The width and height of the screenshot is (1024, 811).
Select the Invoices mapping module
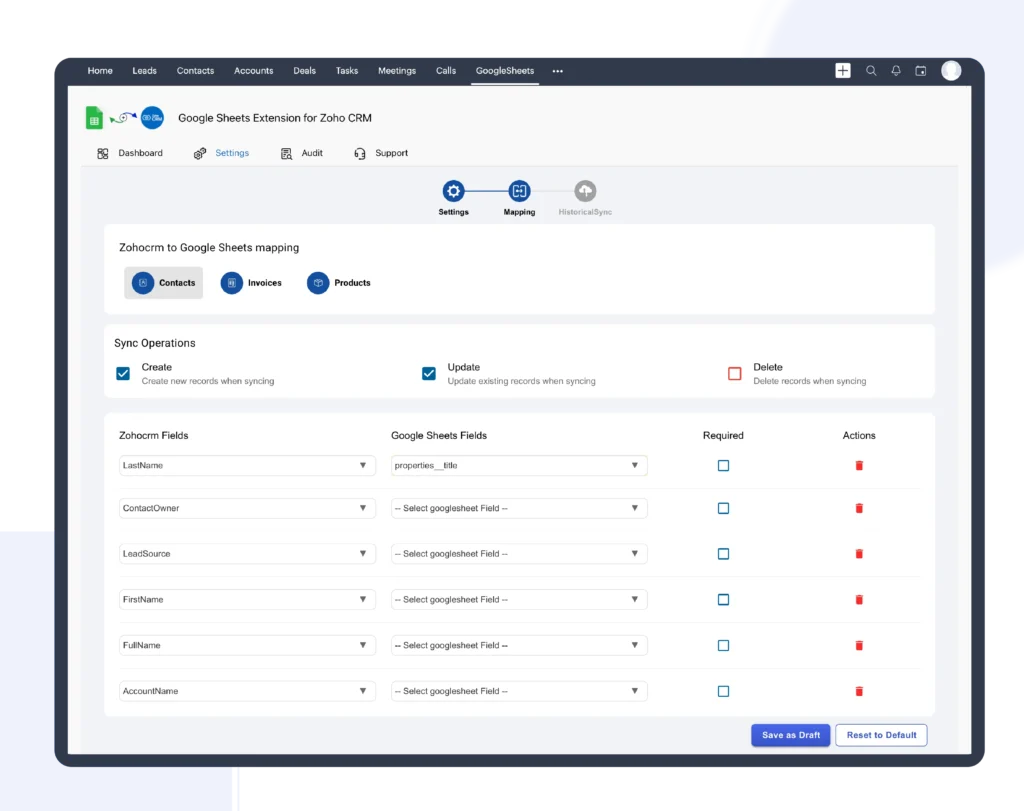[x=251, y=283]
